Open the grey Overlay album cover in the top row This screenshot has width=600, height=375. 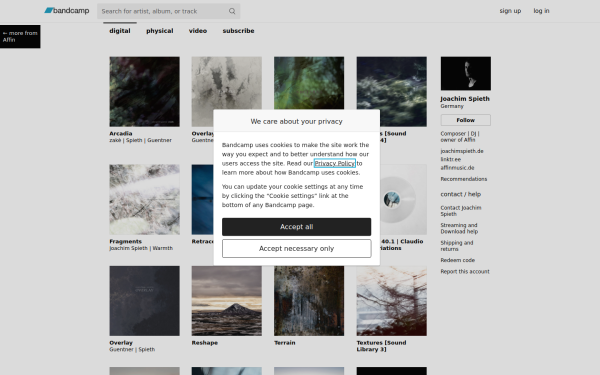click(227, 83)
